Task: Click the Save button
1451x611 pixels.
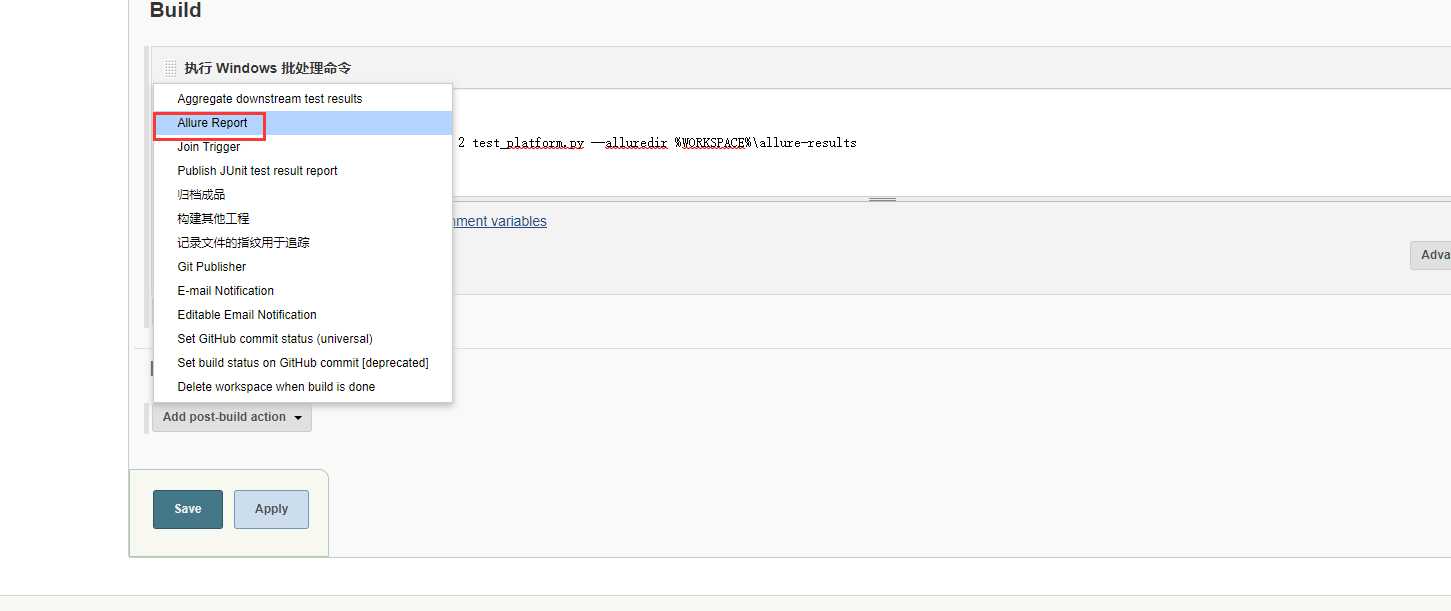Action: click(188, 509)
